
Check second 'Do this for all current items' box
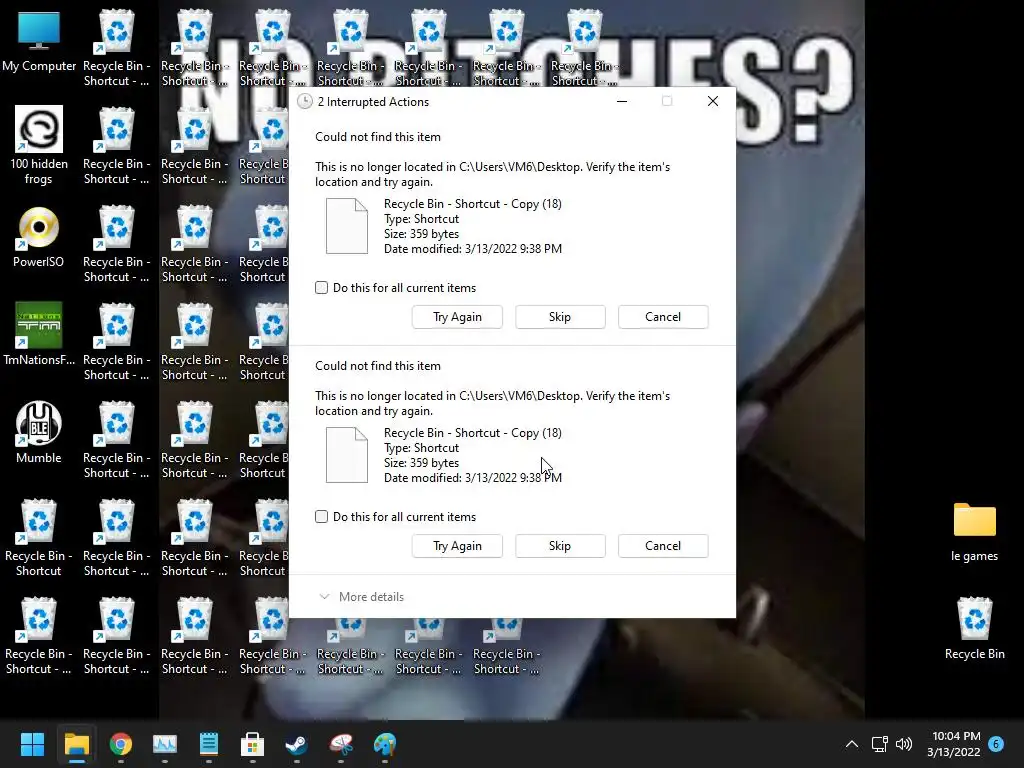[321, 517]
